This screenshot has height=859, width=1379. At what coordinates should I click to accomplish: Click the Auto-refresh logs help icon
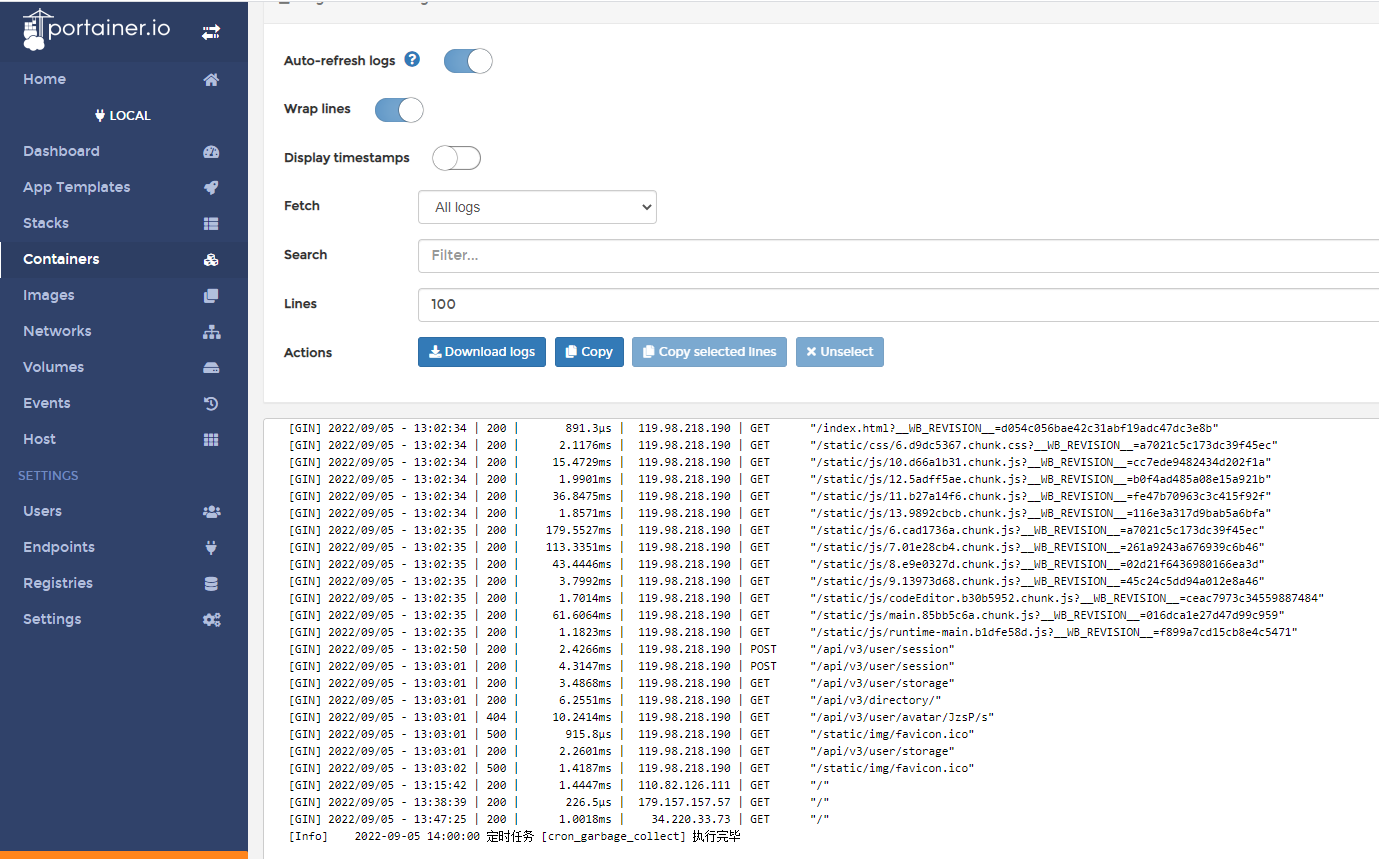pos(412,60)
